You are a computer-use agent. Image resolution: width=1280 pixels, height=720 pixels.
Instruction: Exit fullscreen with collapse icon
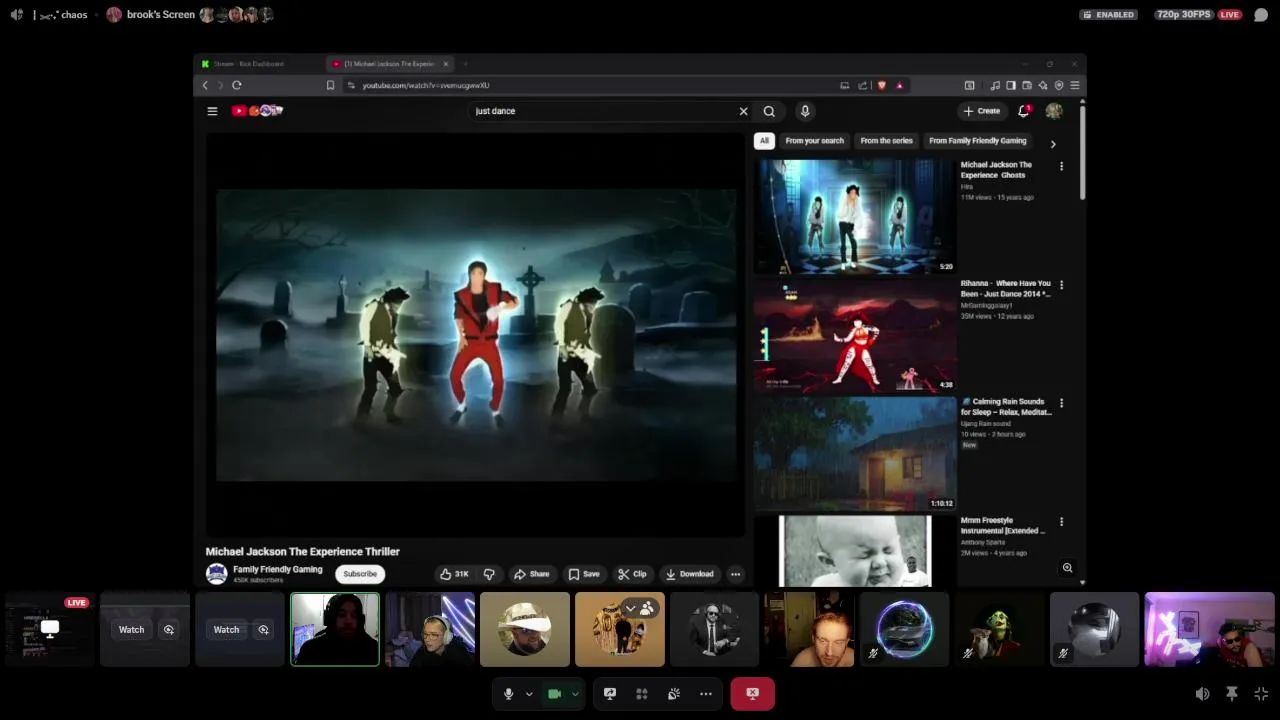[1261, 694]
